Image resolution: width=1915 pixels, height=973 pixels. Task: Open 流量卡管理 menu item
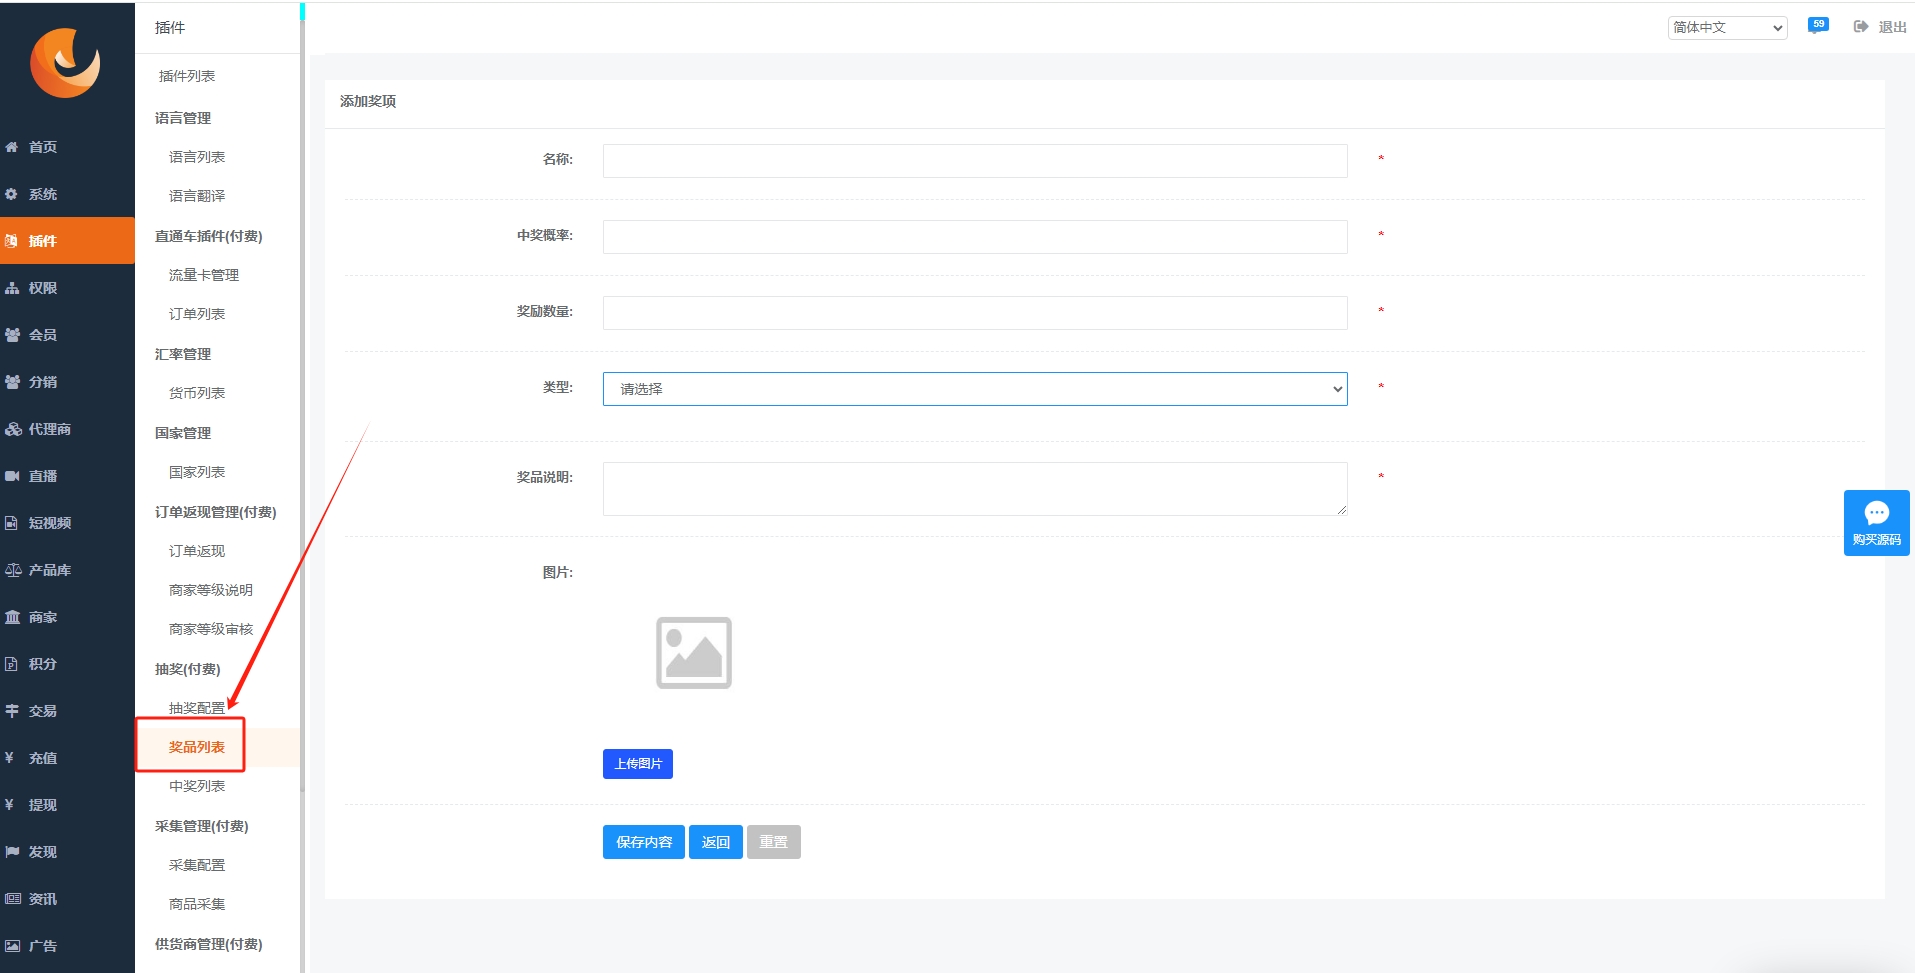click(x=204, y=275)
